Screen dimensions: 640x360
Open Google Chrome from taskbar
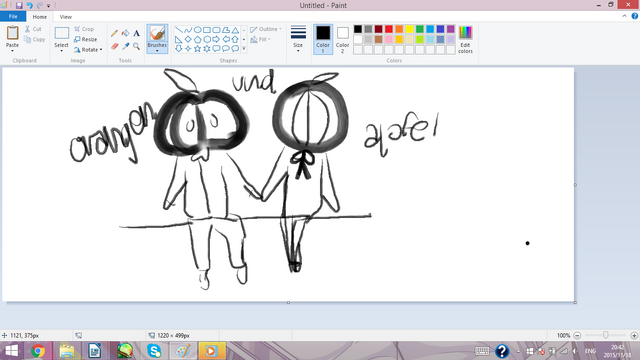click(x=38, y=351)
